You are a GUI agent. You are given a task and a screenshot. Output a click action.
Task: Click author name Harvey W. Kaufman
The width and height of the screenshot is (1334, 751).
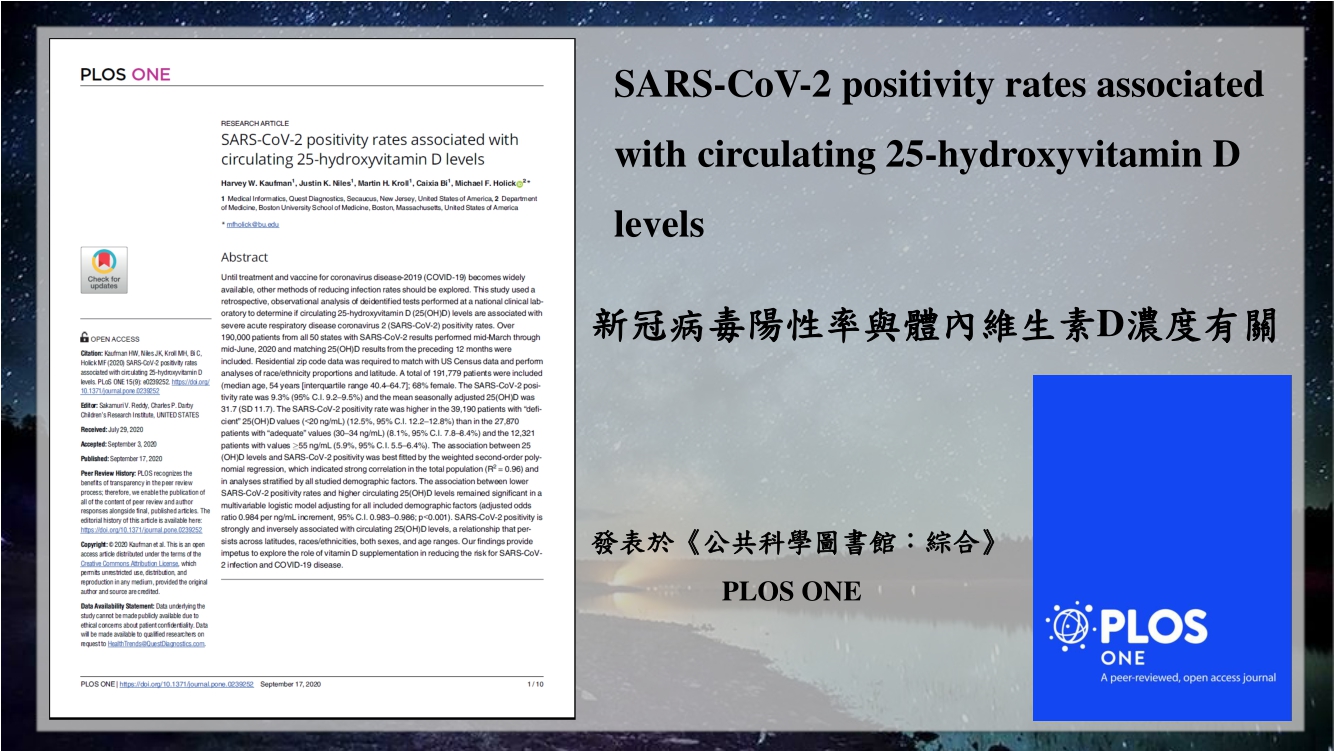click(x=256, y=184)
